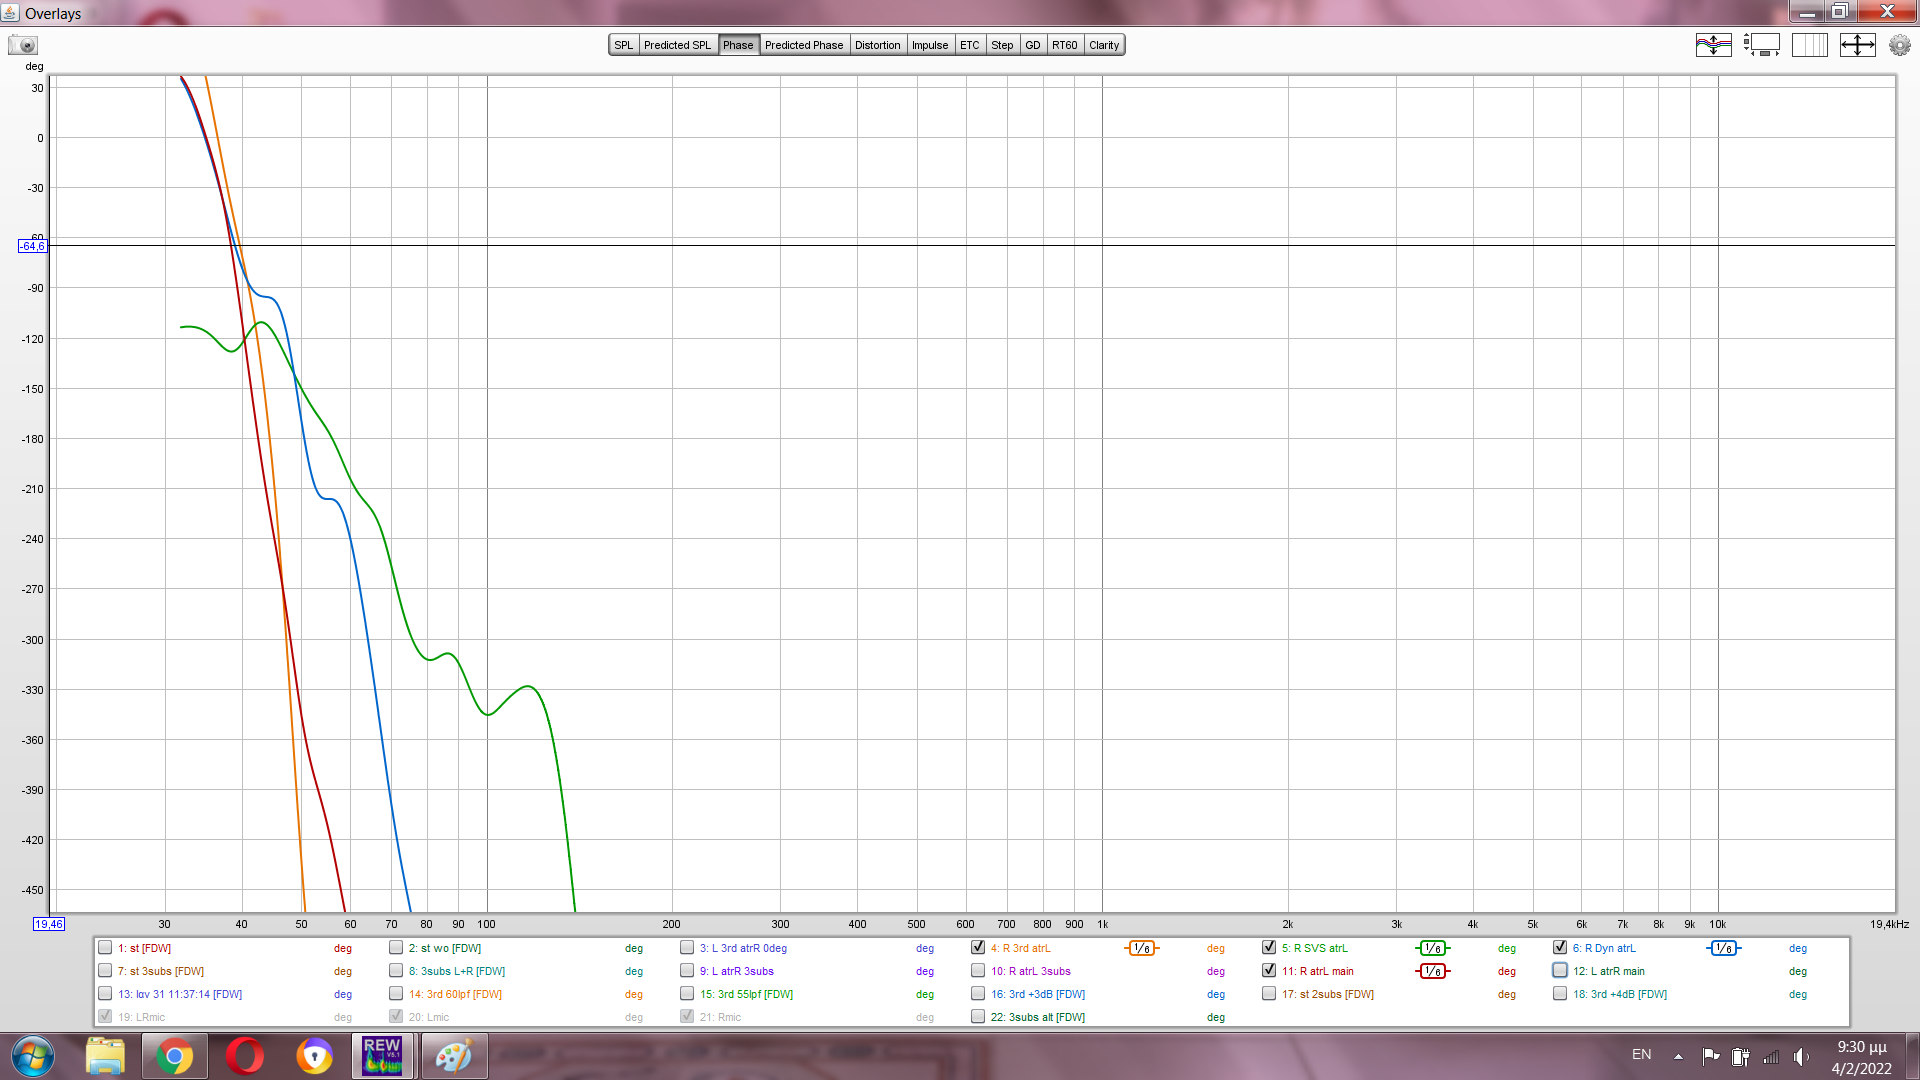Viewport: 1920px width, 1080px height.
Task: Click the capture graph camera icon
Action: pyautogui.click(x=23, y=45)
